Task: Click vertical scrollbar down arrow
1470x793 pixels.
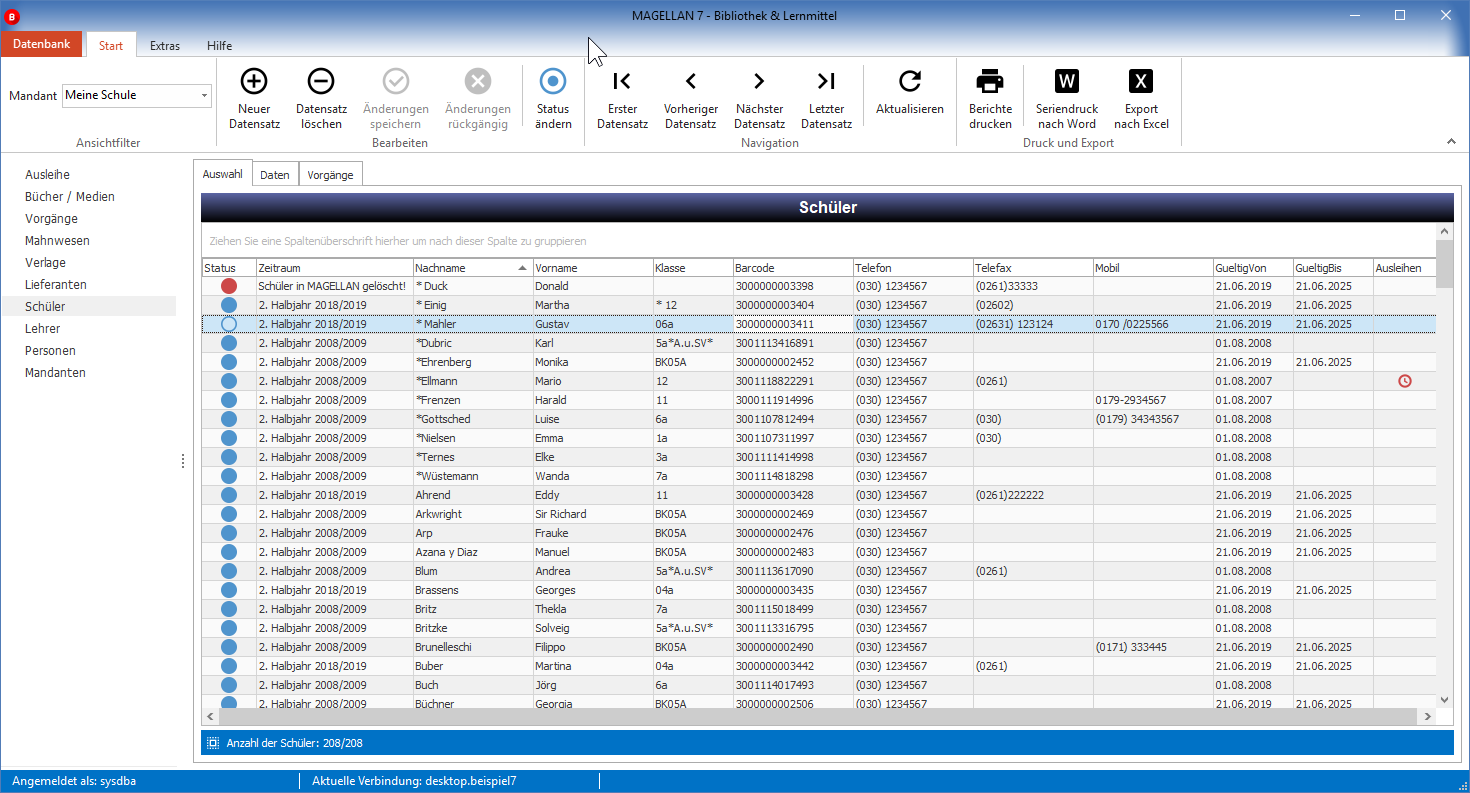Action: tap(1443, 699)
